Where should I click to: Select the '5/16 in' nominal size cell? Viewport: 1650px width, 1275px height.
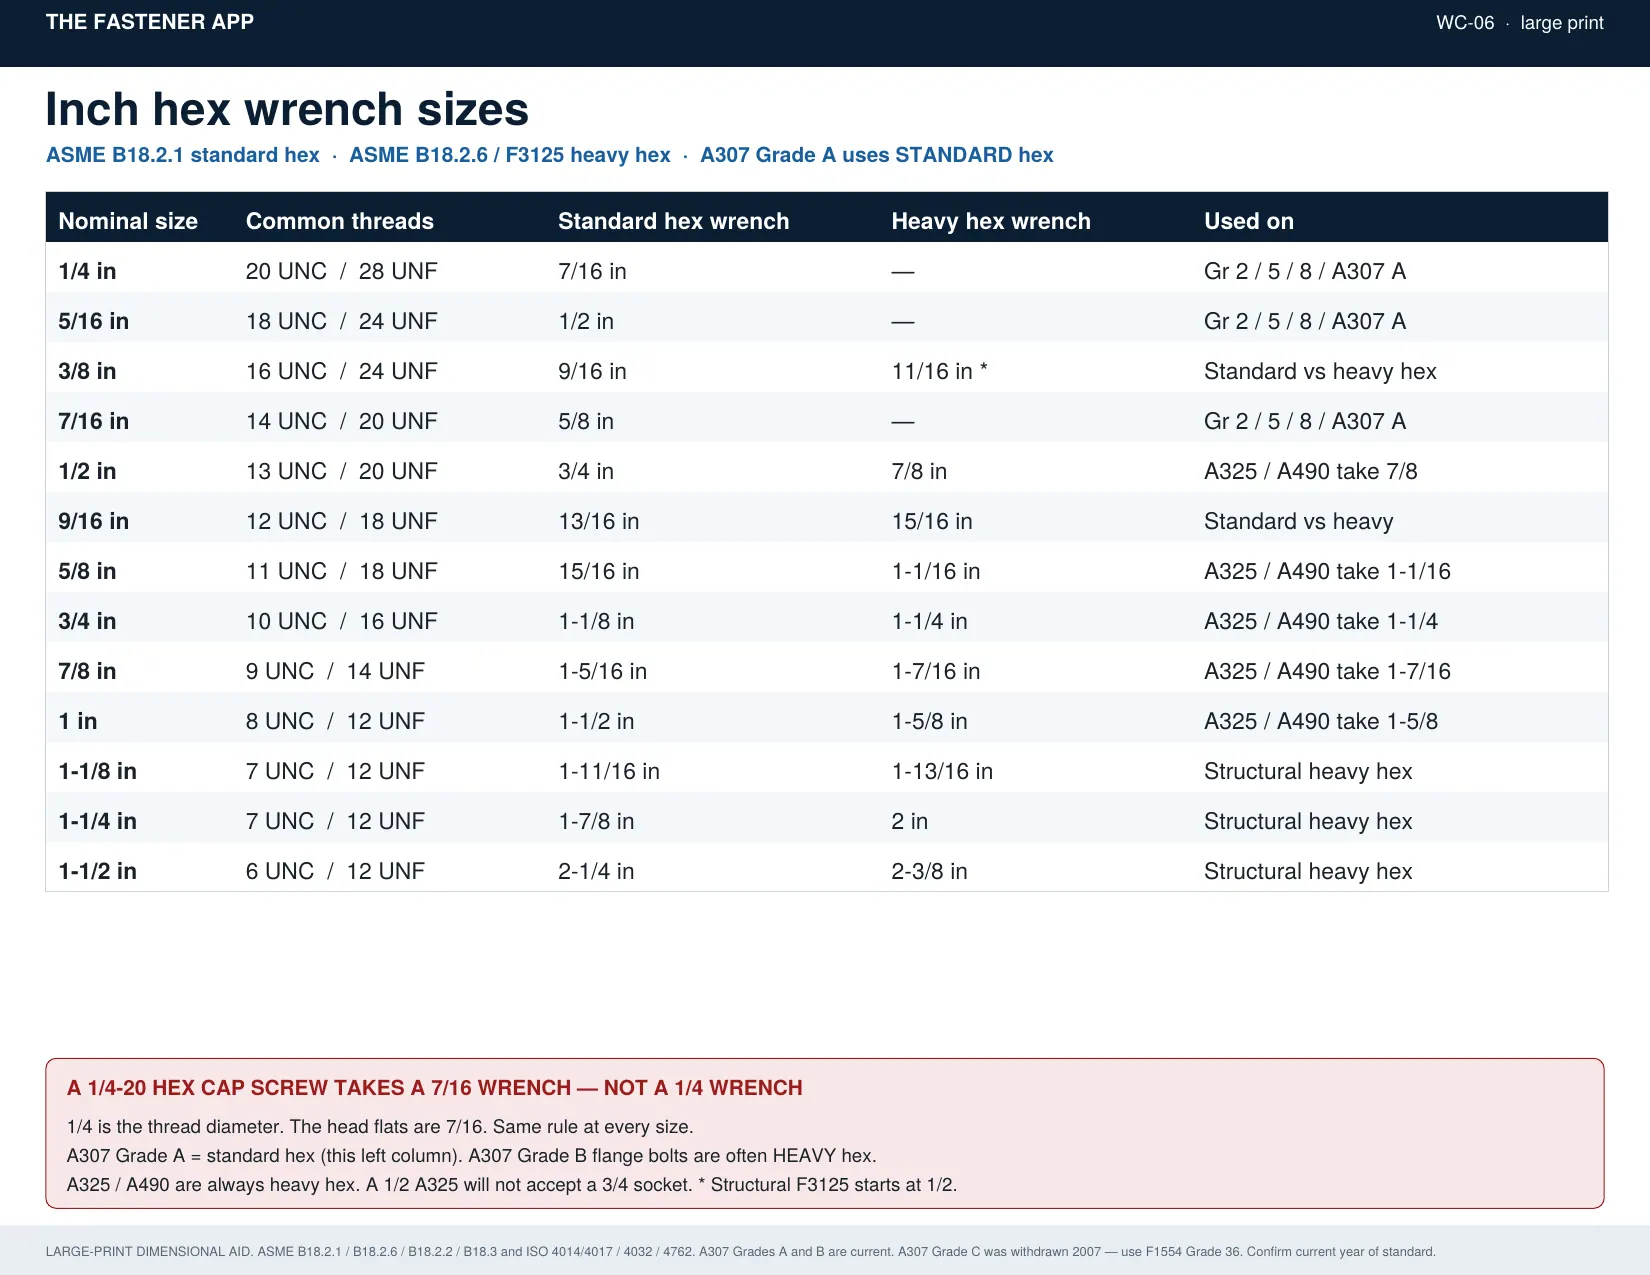(x=93, y=321)
